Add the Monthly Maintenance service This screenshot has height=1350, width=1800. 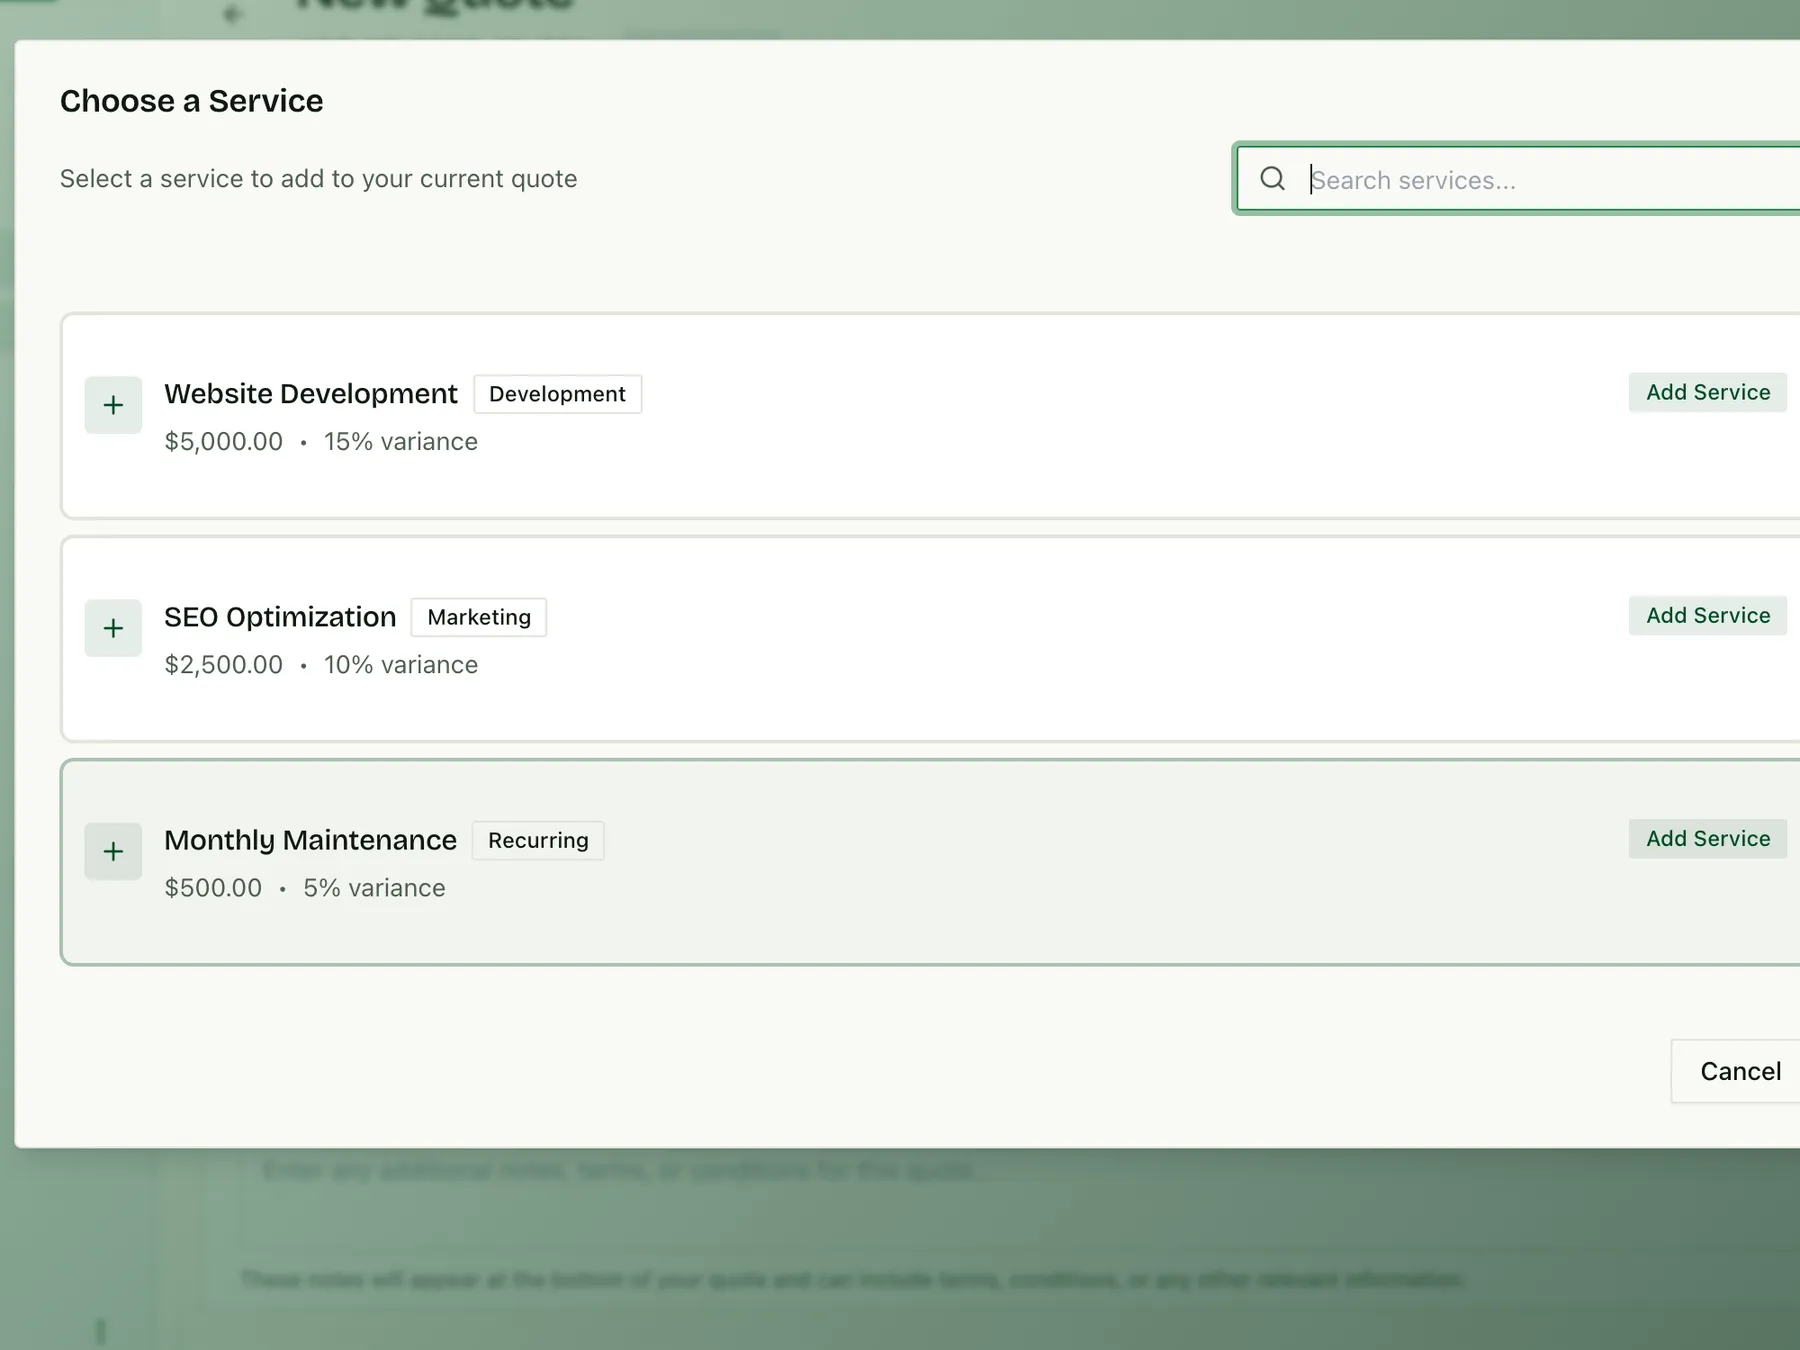pos(1708,838)
